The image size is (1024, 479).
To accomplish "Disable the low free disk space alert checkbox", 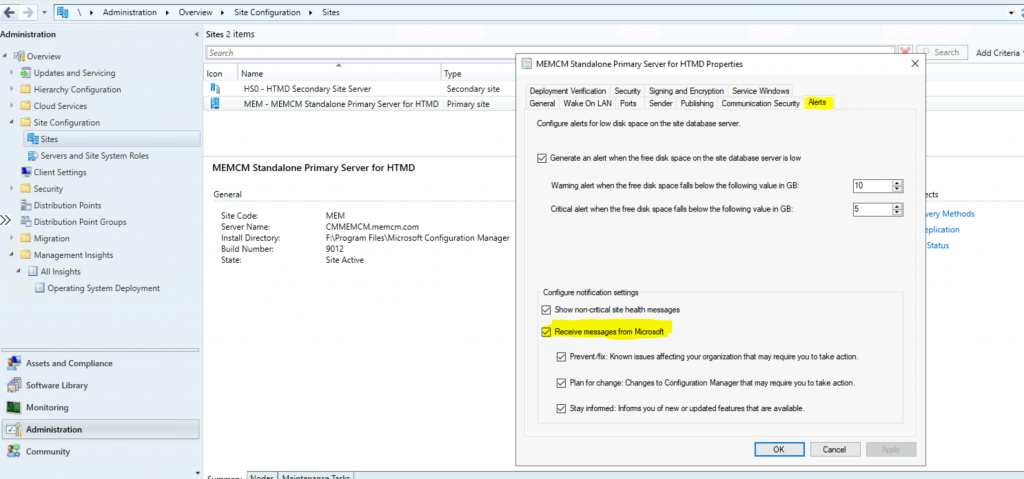I will [x=542, y=158].
